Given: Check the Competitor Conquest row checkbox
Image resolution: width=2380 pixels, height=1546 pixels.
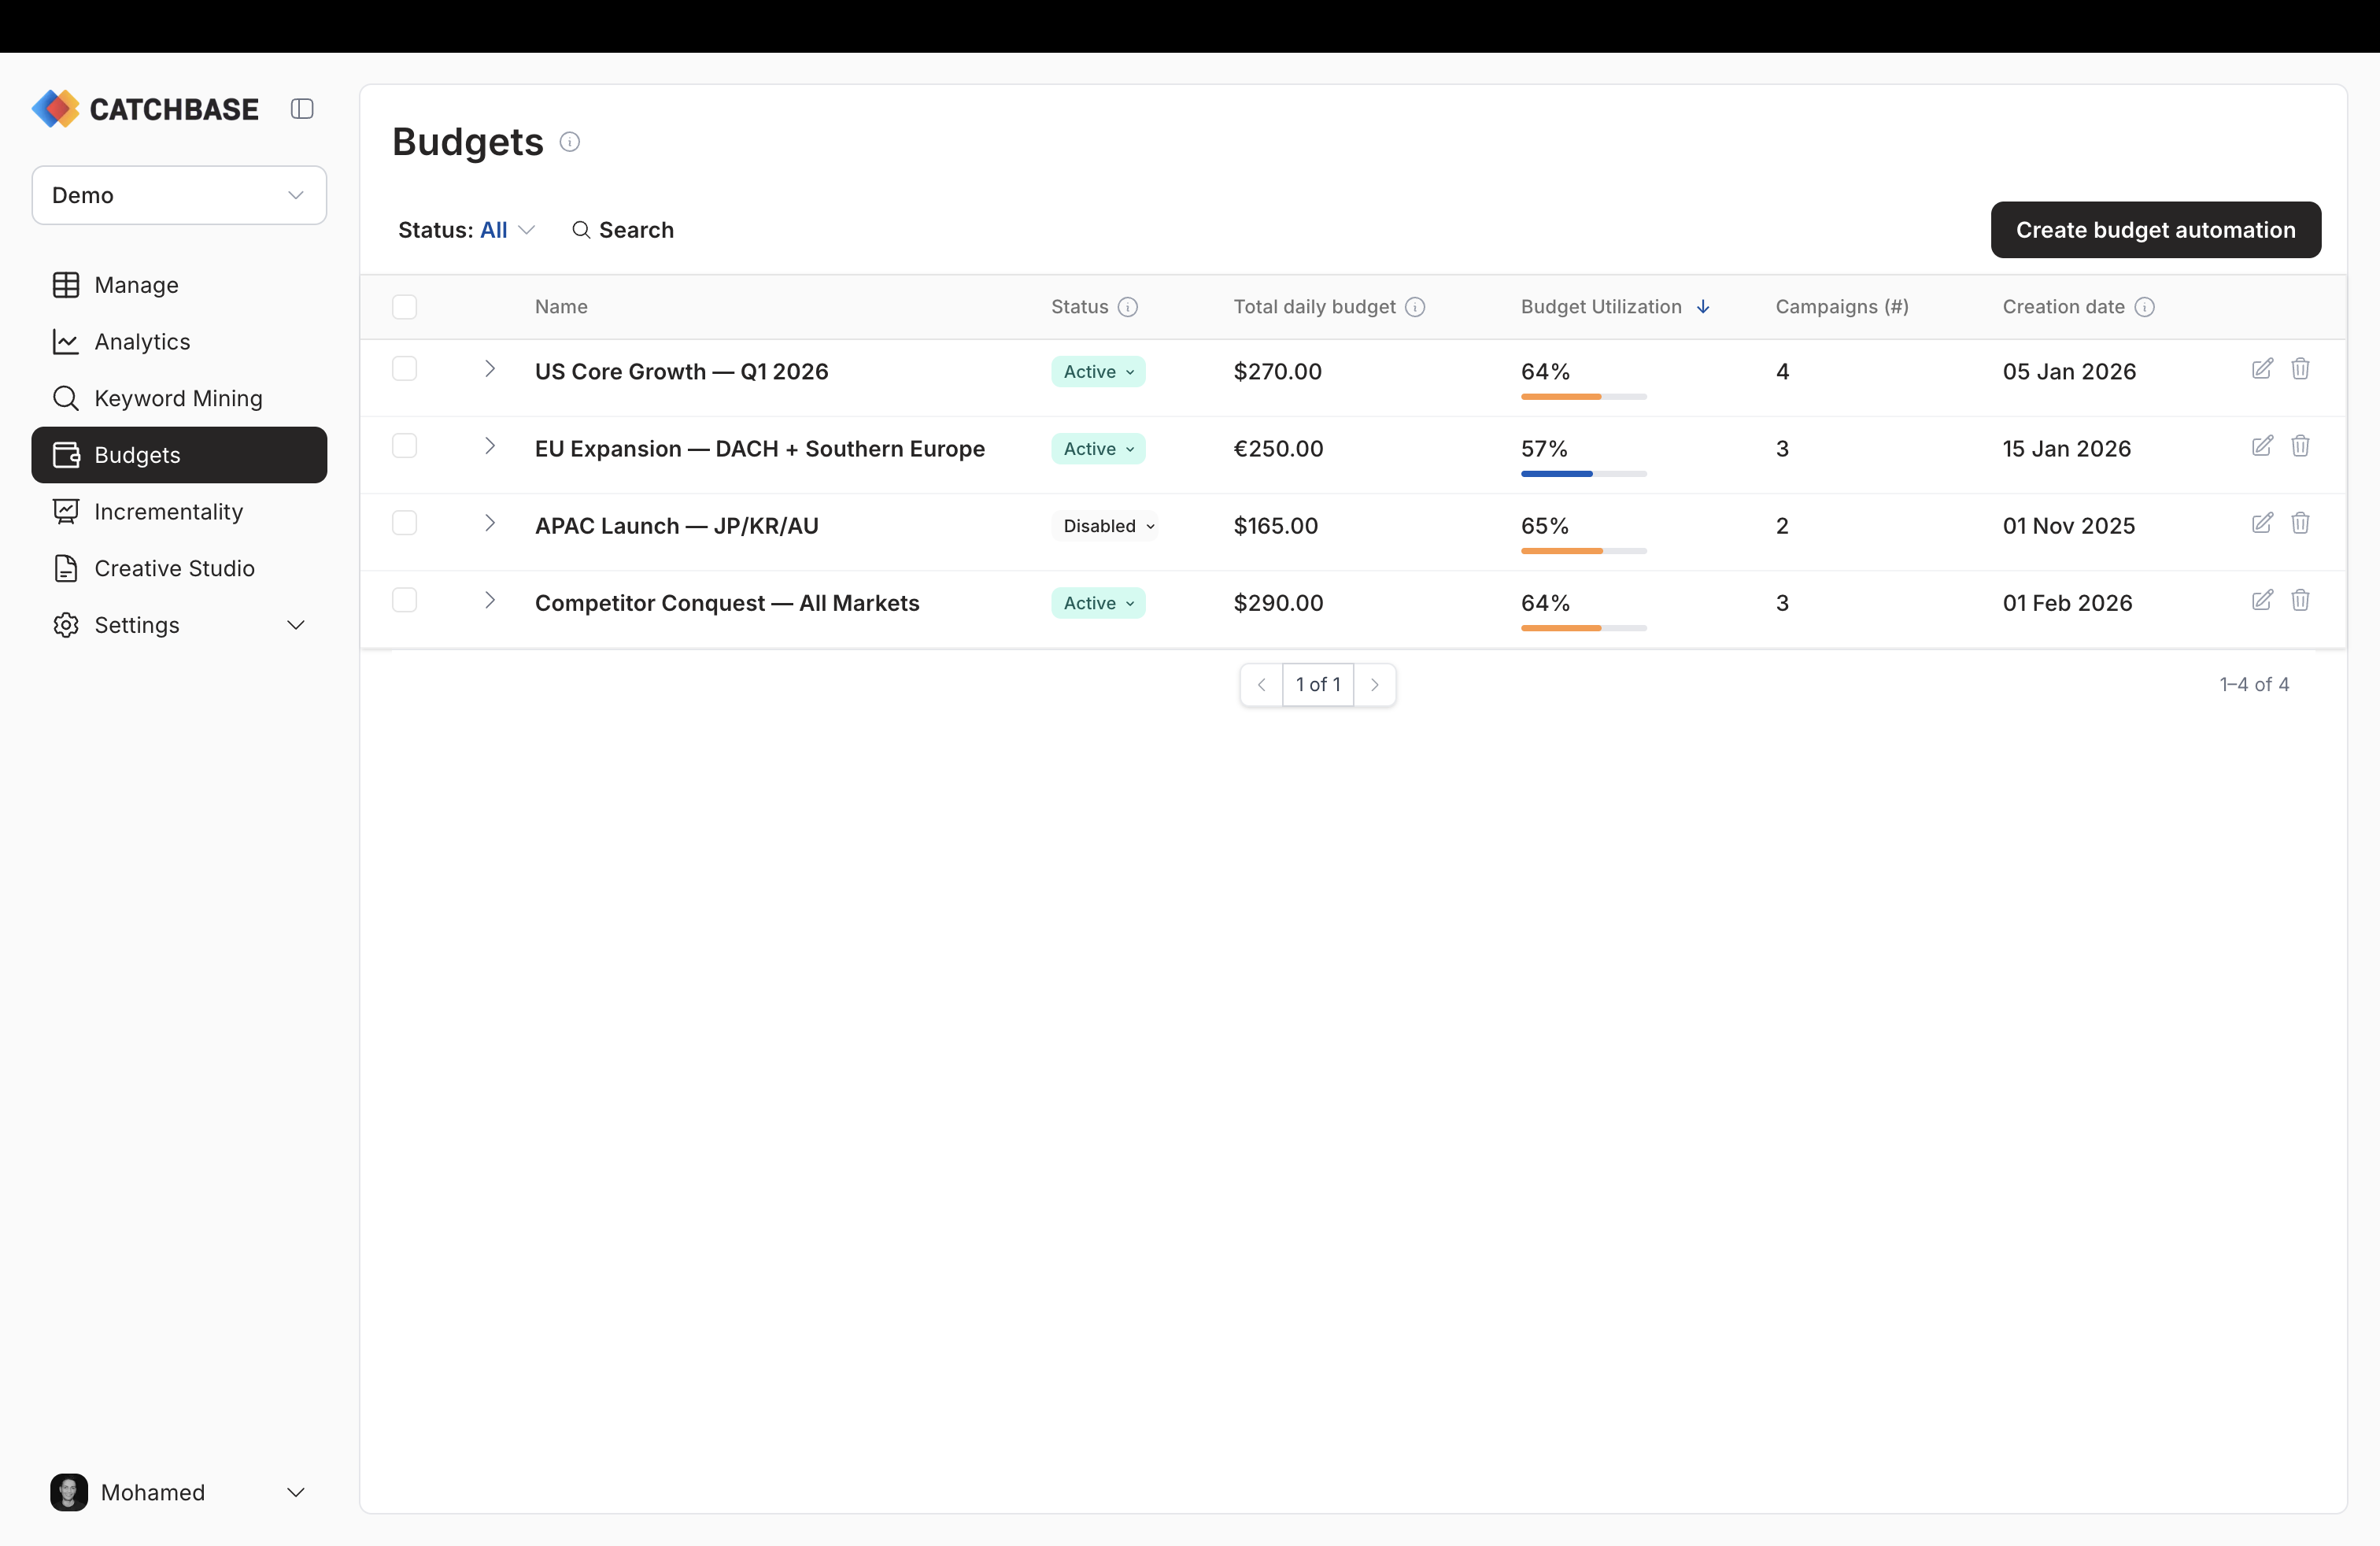Looking at the screenshot, I should click(404, 600).
